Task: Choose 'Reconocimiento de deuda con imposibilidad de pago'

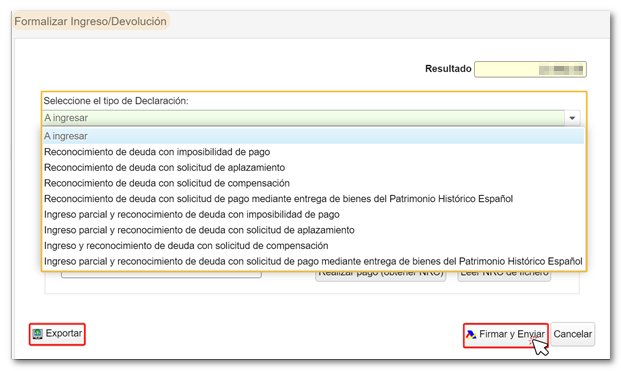Action: 313,152
